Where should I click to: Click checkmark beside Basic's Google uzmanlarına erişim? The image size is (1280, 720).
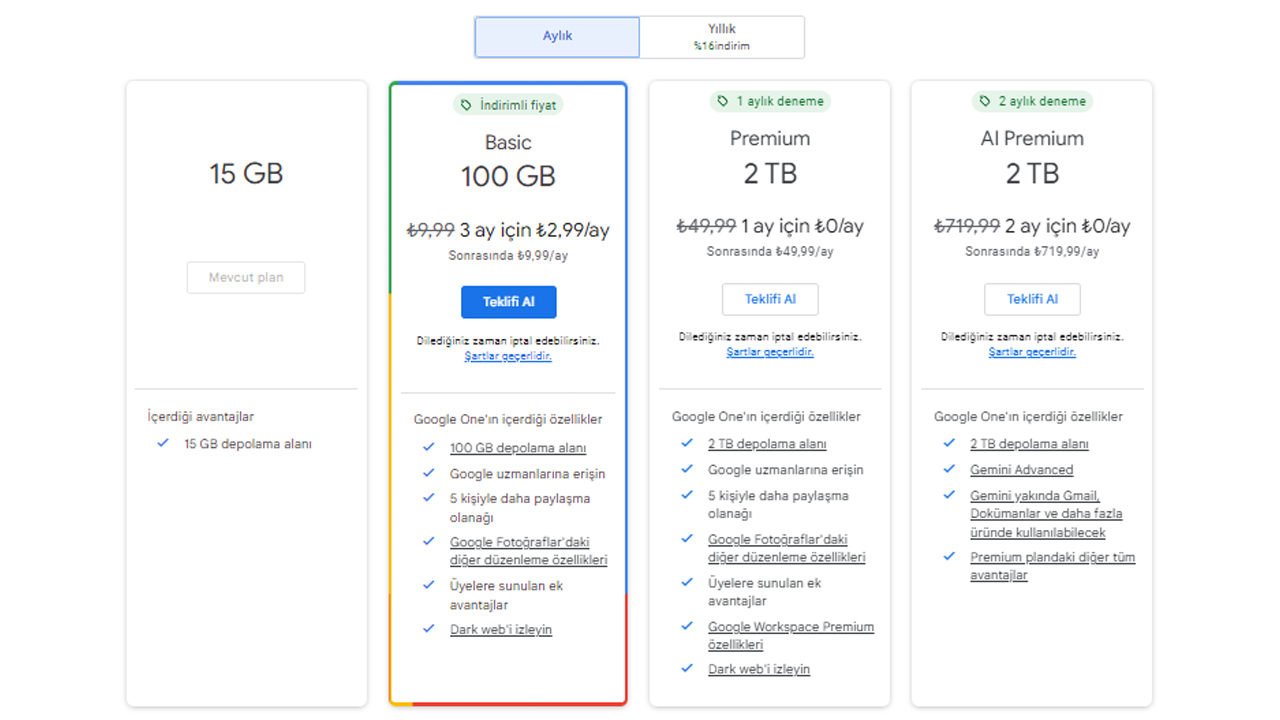pos(429,473)
